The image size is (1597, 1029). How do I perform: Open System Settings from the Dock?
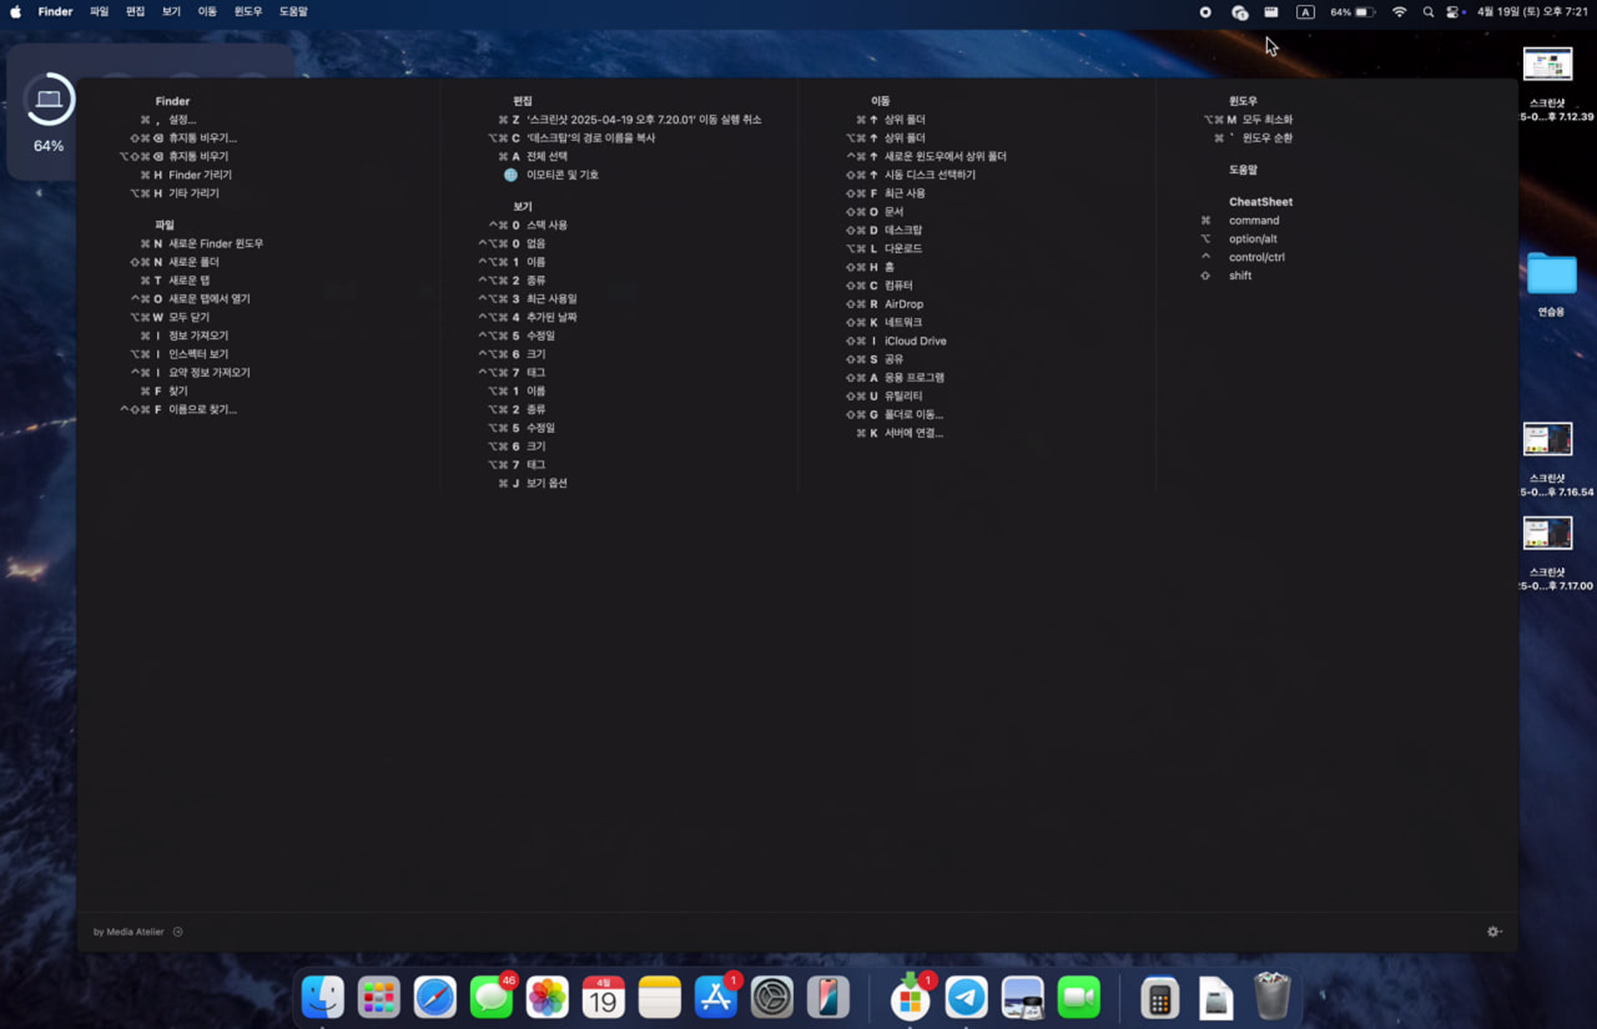pyautogui.click(x=772, y=997)
